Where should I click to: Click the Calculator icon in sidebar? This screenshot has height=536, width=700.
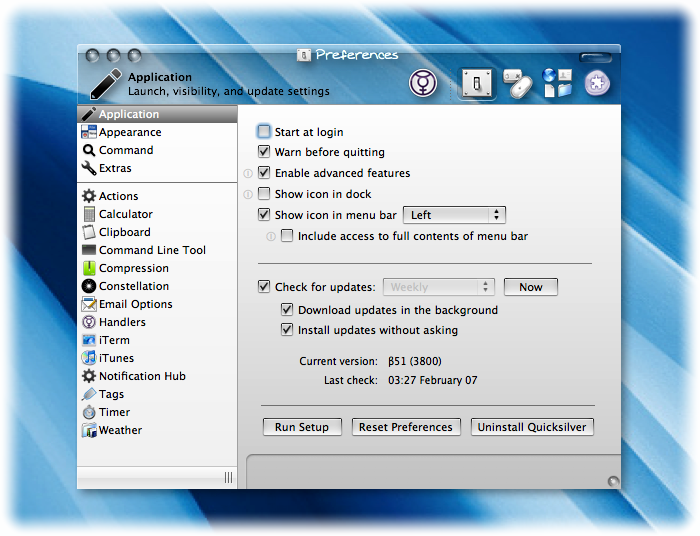(x=89, y=214)
